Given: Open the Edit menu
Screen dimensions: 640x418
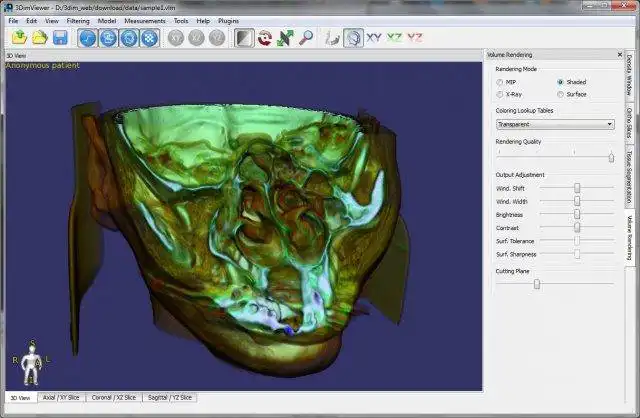Looking at the screenshot, I should click(x=31, y=21).
